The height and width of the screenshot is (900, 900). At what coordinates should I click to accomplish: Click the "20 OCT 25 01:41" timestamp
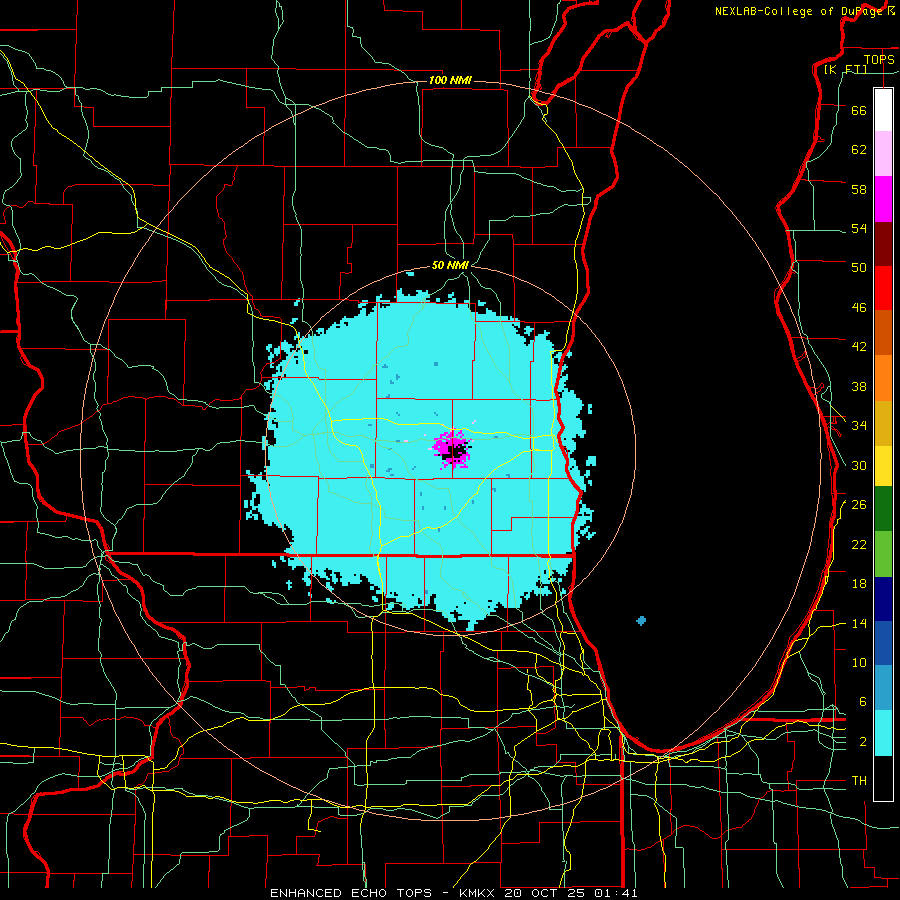[x=571, y=893]
